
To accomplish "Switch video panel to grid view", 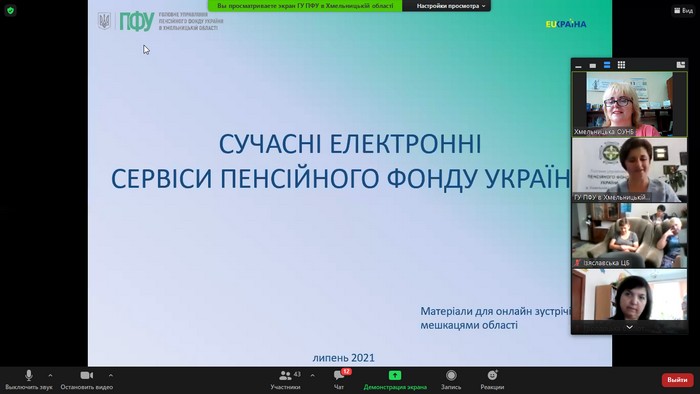I will [x=621, y=65].
